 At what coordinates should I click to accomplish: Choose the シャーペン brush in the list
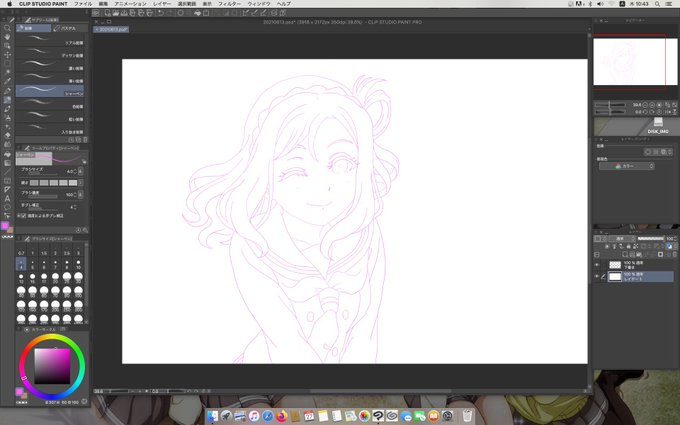pos(50,91)
